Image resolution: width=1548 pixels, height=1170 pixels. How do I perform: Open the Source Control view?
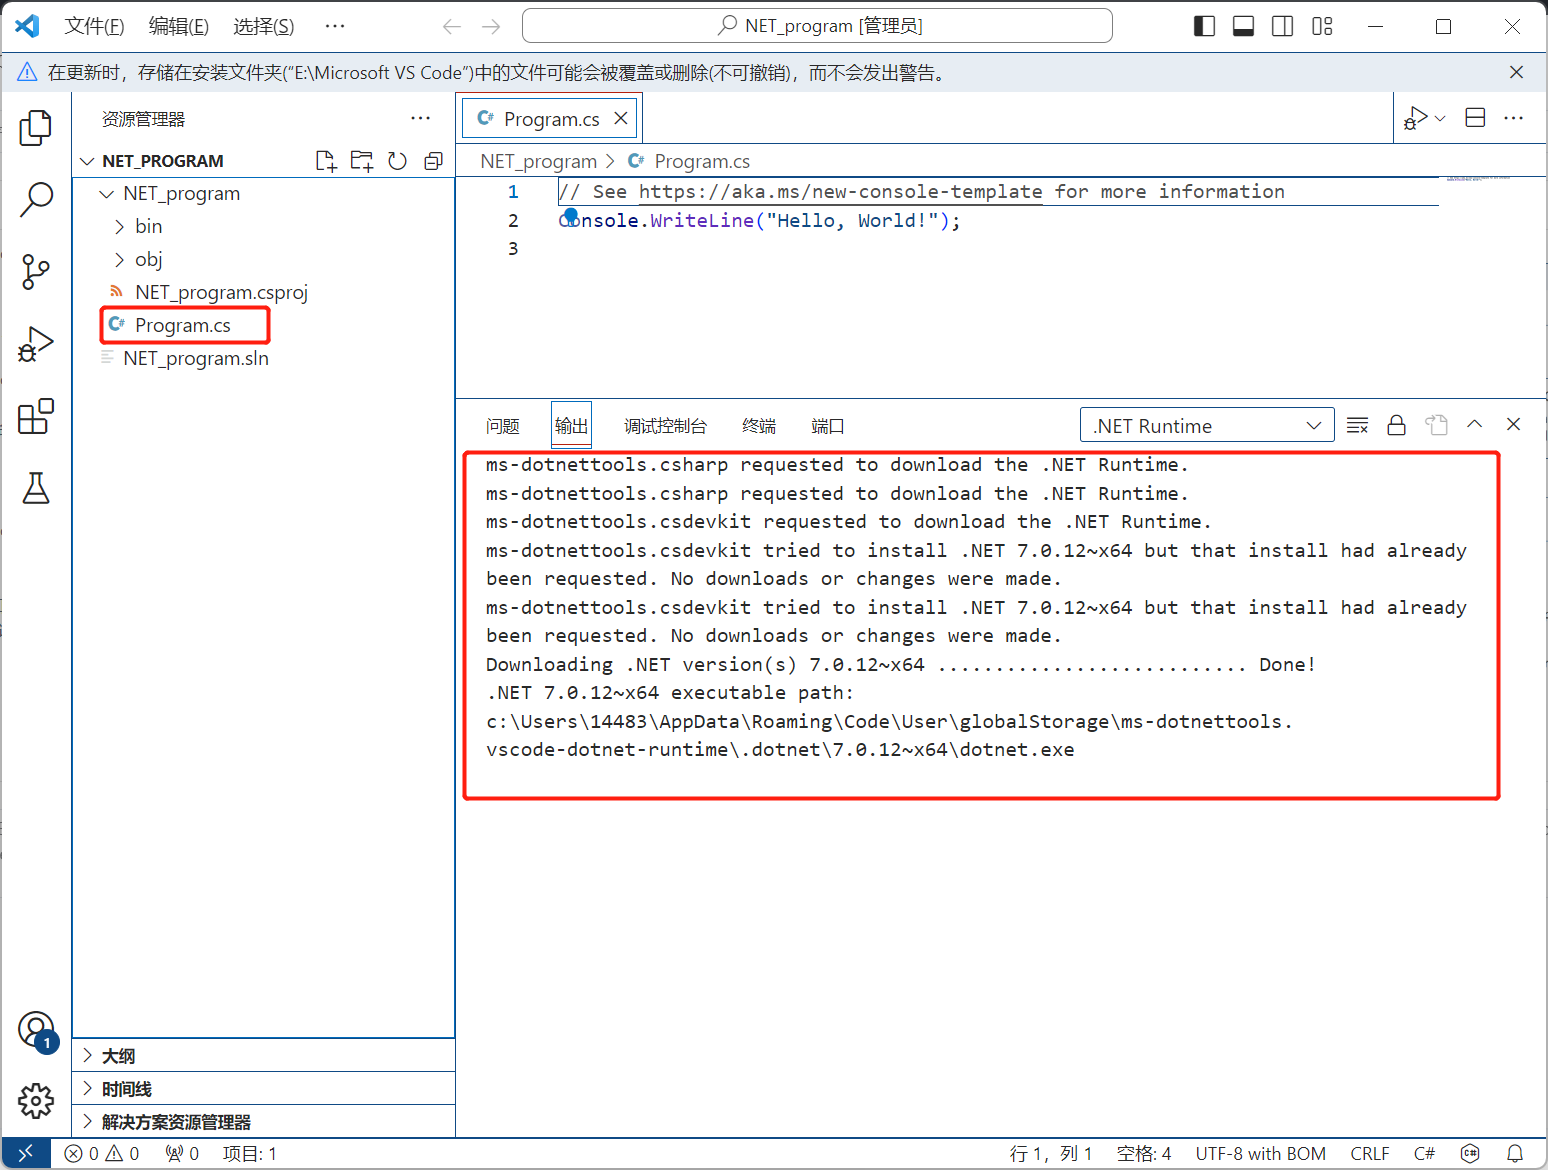(x=36, y=272)
